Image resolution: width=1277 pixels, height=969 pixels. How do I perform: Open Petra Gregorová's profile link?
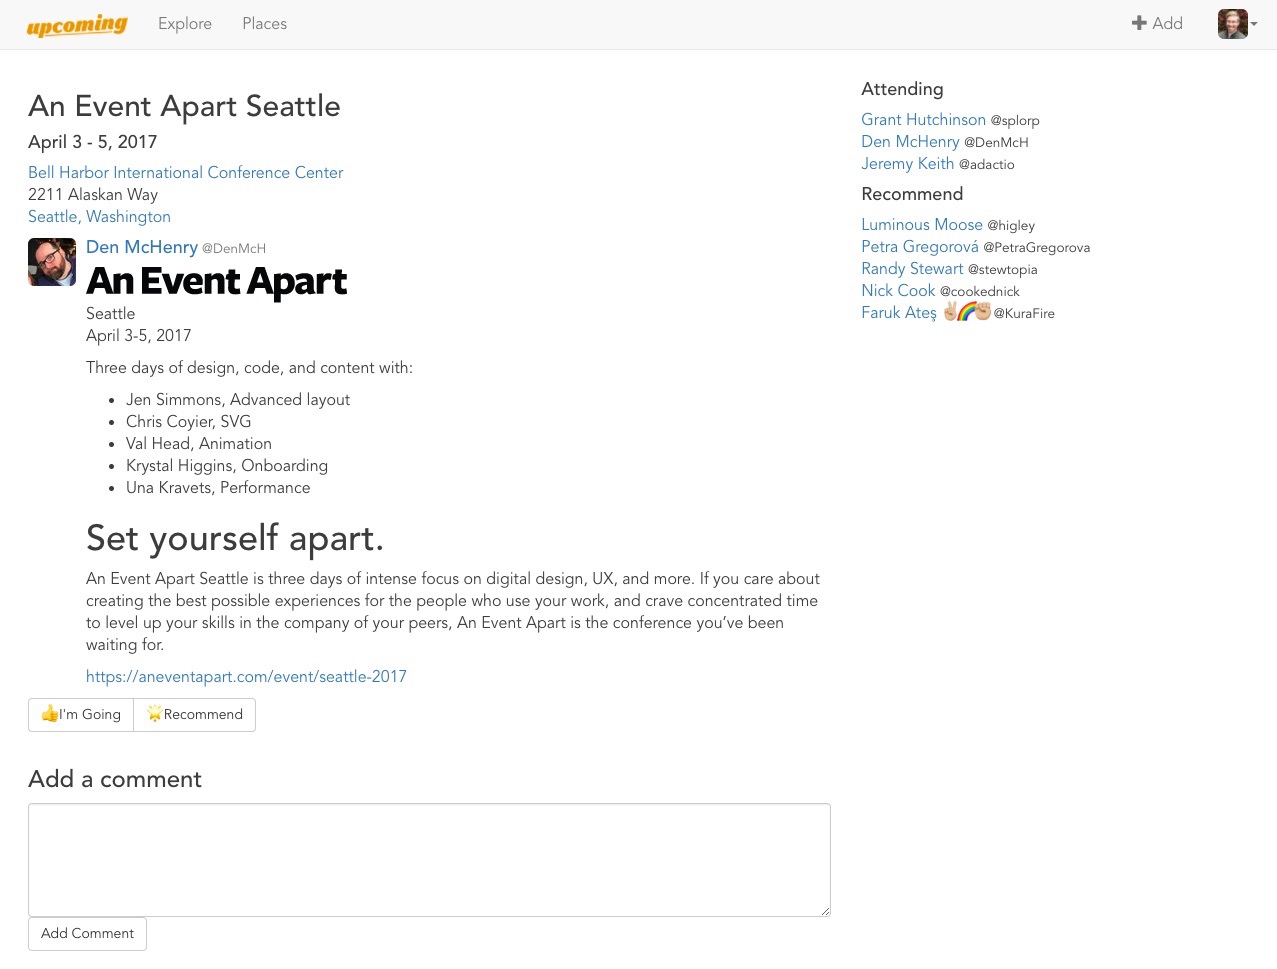point(919,247)
